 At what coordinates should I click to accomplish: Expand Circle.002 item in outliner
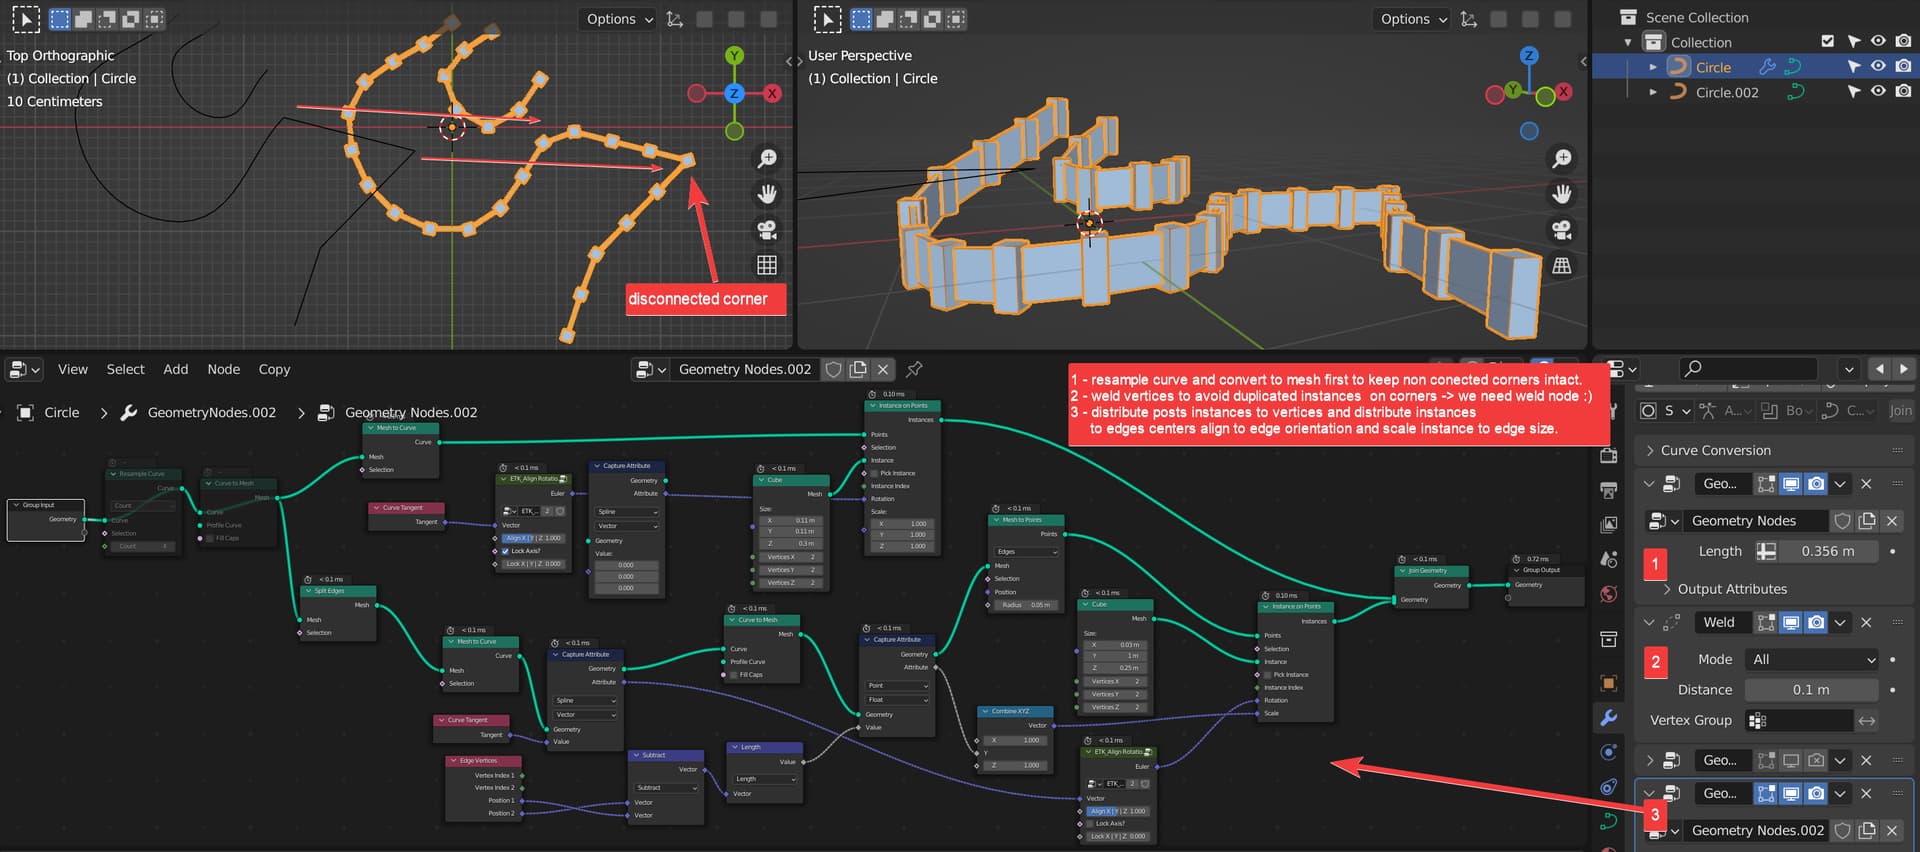coord(1653,92)
